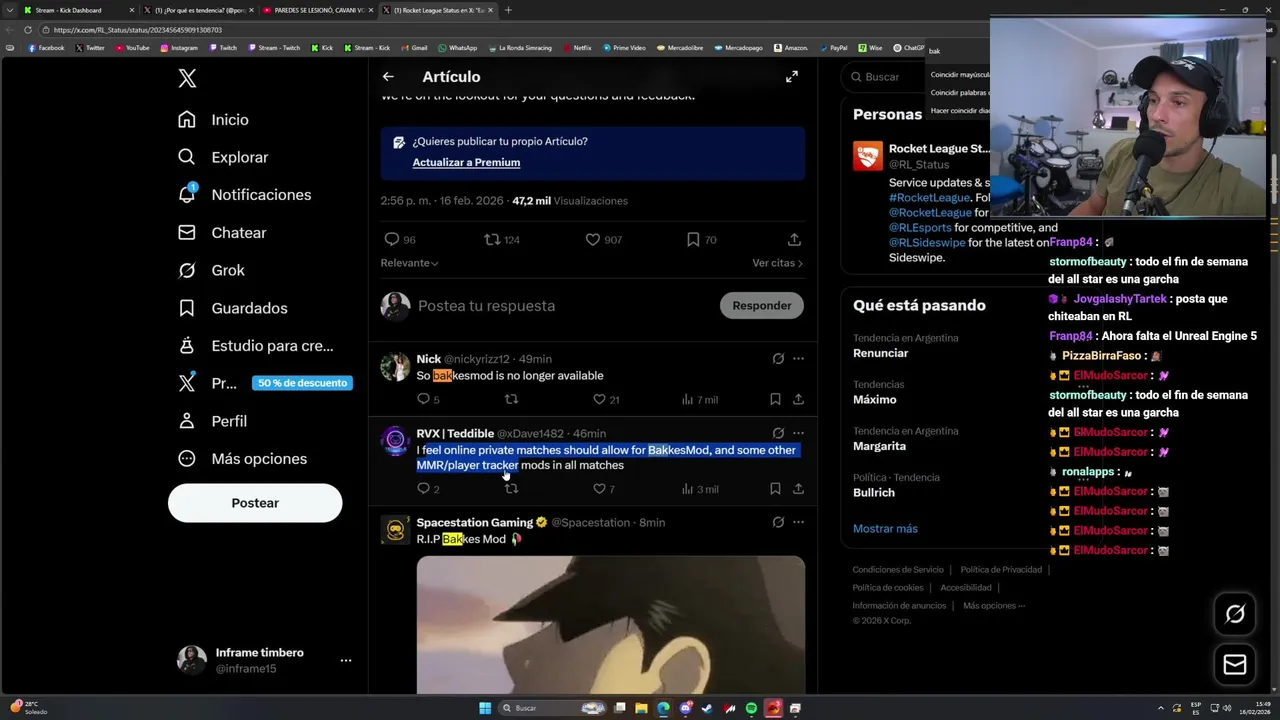This screenshot has width=1280, height=720.
Task: Like Nick's reply with 21 likes
Action: point(606,400)
